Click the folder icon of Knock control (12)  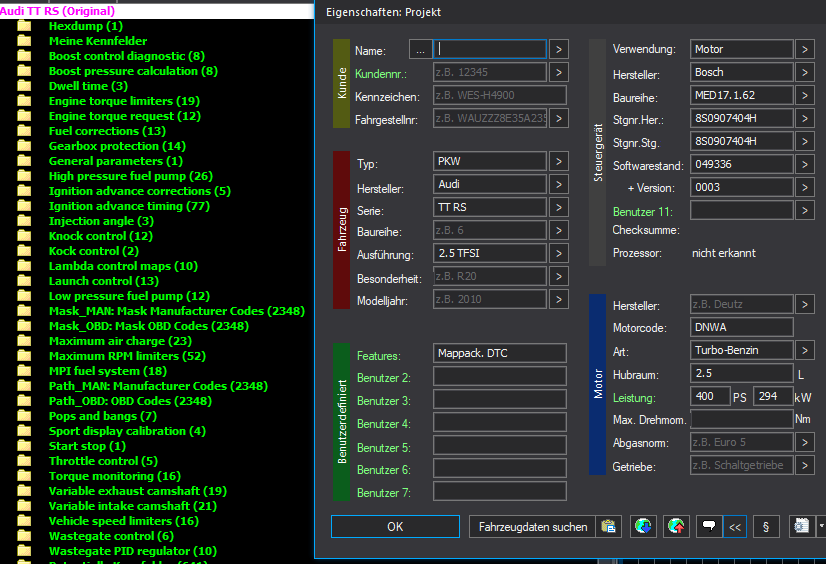point(24,236)
